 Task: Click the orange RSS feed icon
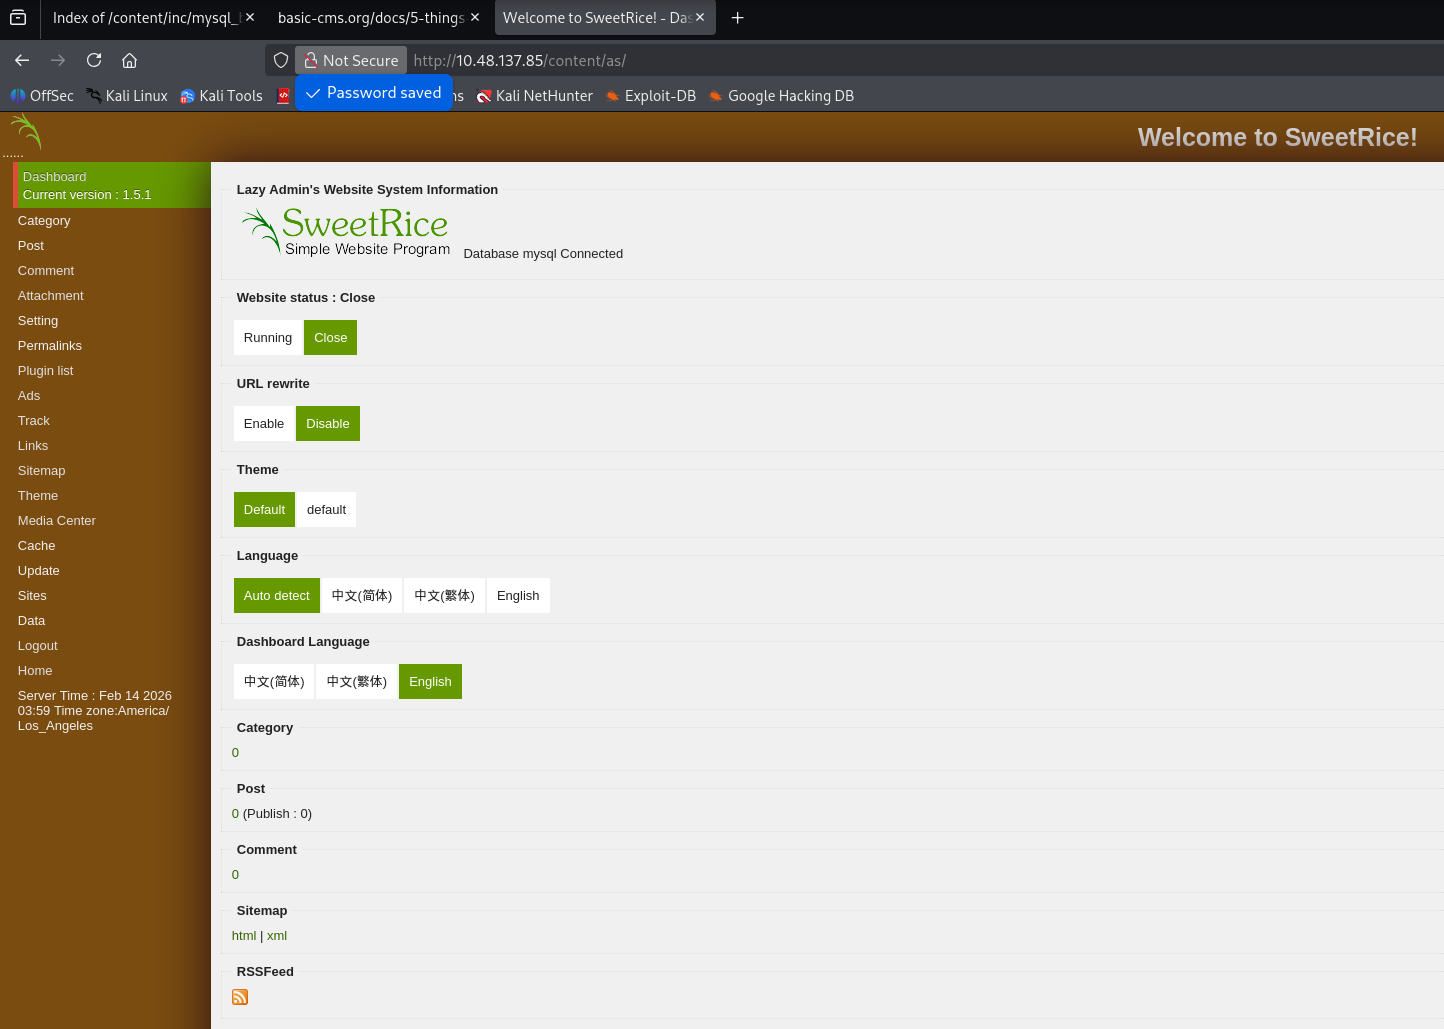(240, 997)
